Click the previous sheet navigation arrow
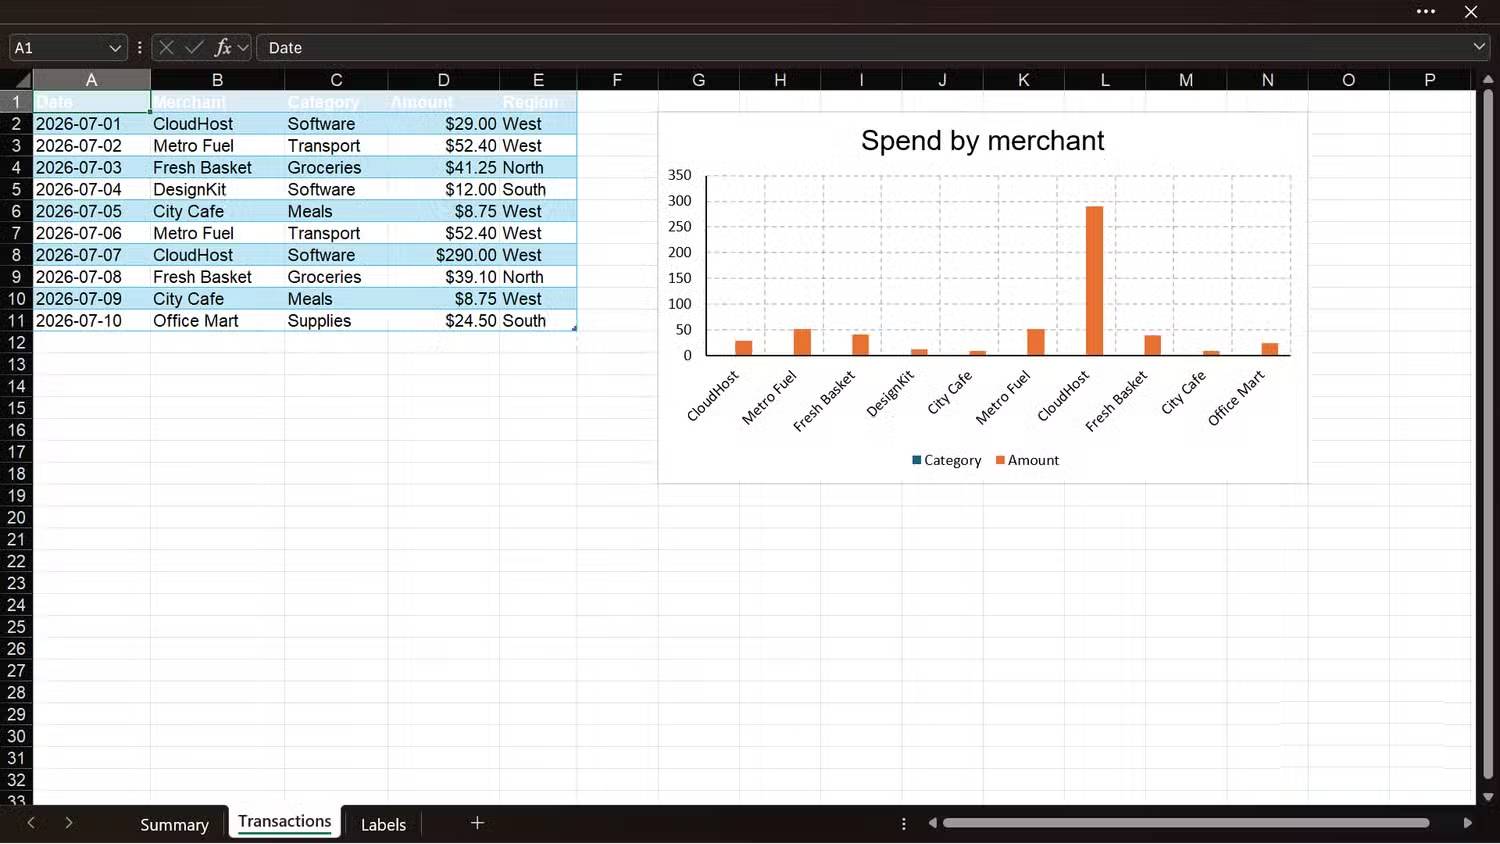 click(31, 823)
